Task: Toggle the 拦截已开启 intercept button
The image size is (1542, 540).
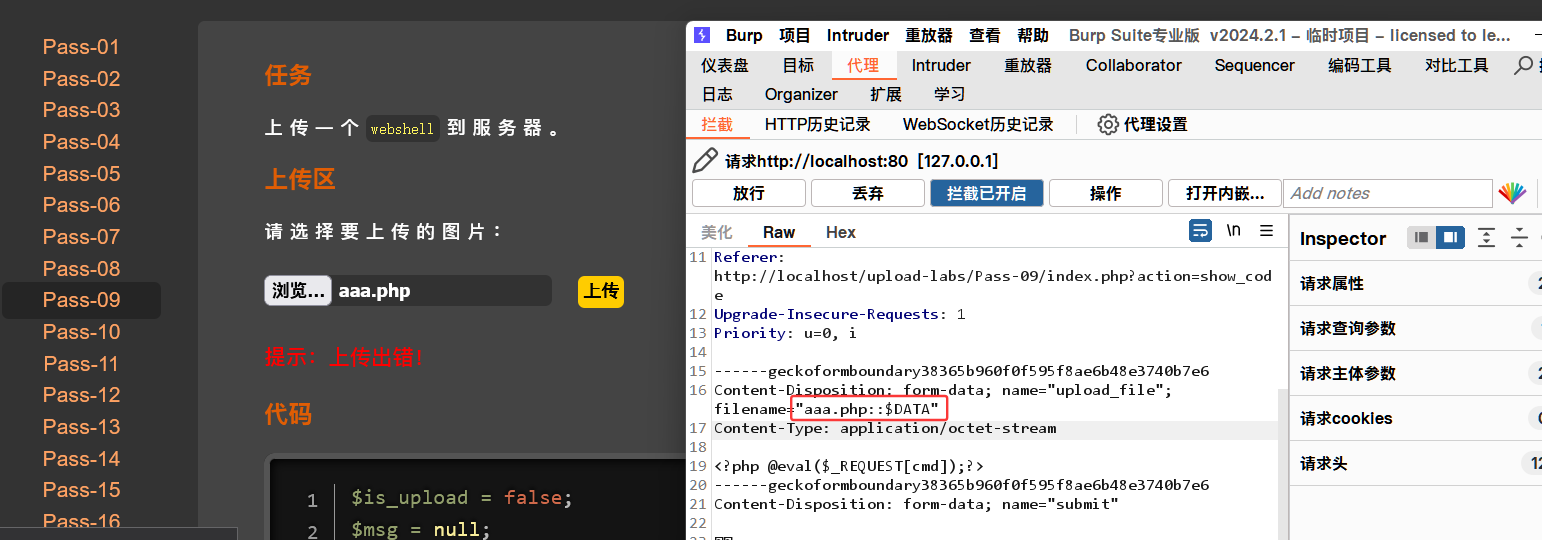Action: click(986, 193)
